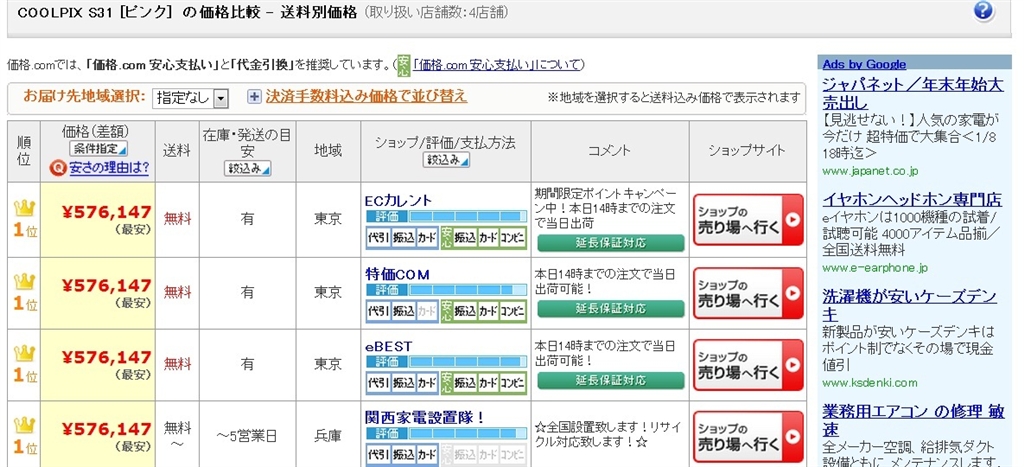Open the ジャパネット／年末年始大売出し ad
Viewport: 1024px width, 467px height.
[x=912, y=94]
